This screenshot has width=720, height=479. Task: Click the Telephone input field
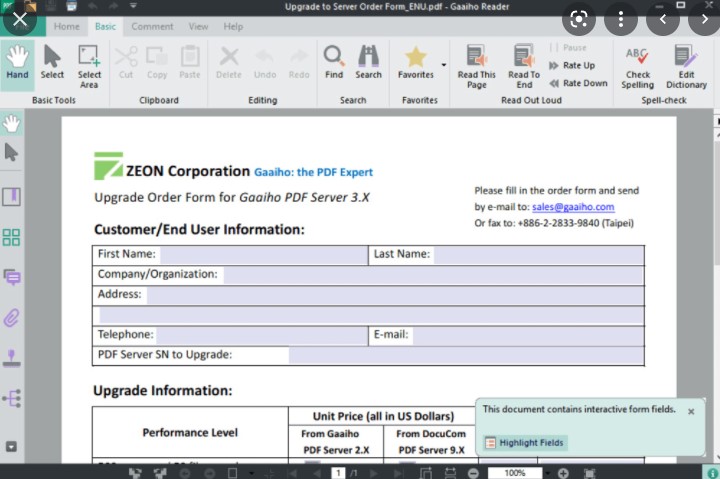262,336
